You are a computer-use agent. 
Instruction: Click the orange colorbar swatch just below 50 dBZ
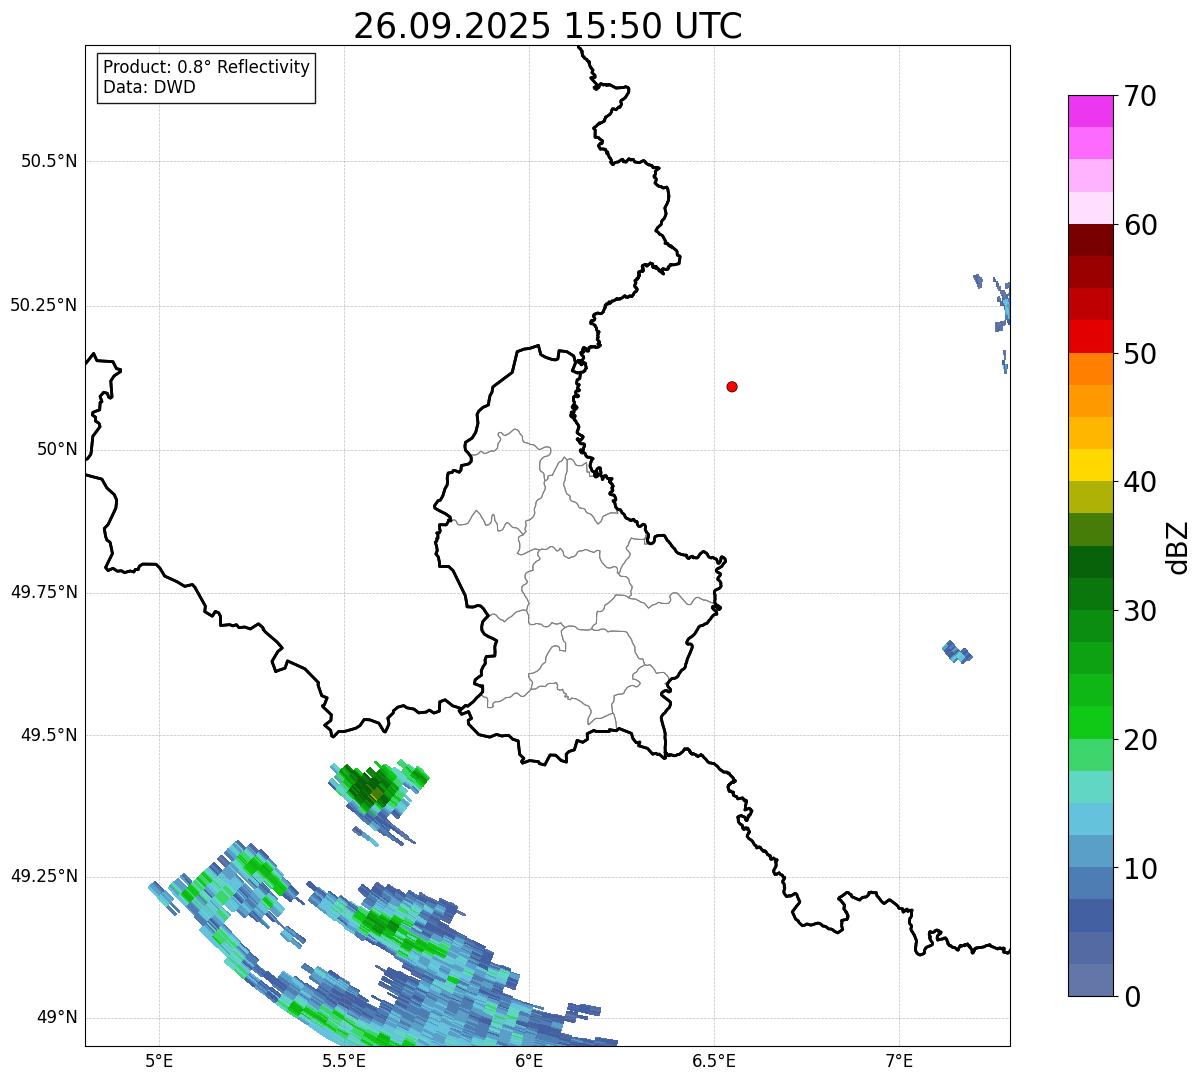pyautogui.click(x=1090, y=369)
